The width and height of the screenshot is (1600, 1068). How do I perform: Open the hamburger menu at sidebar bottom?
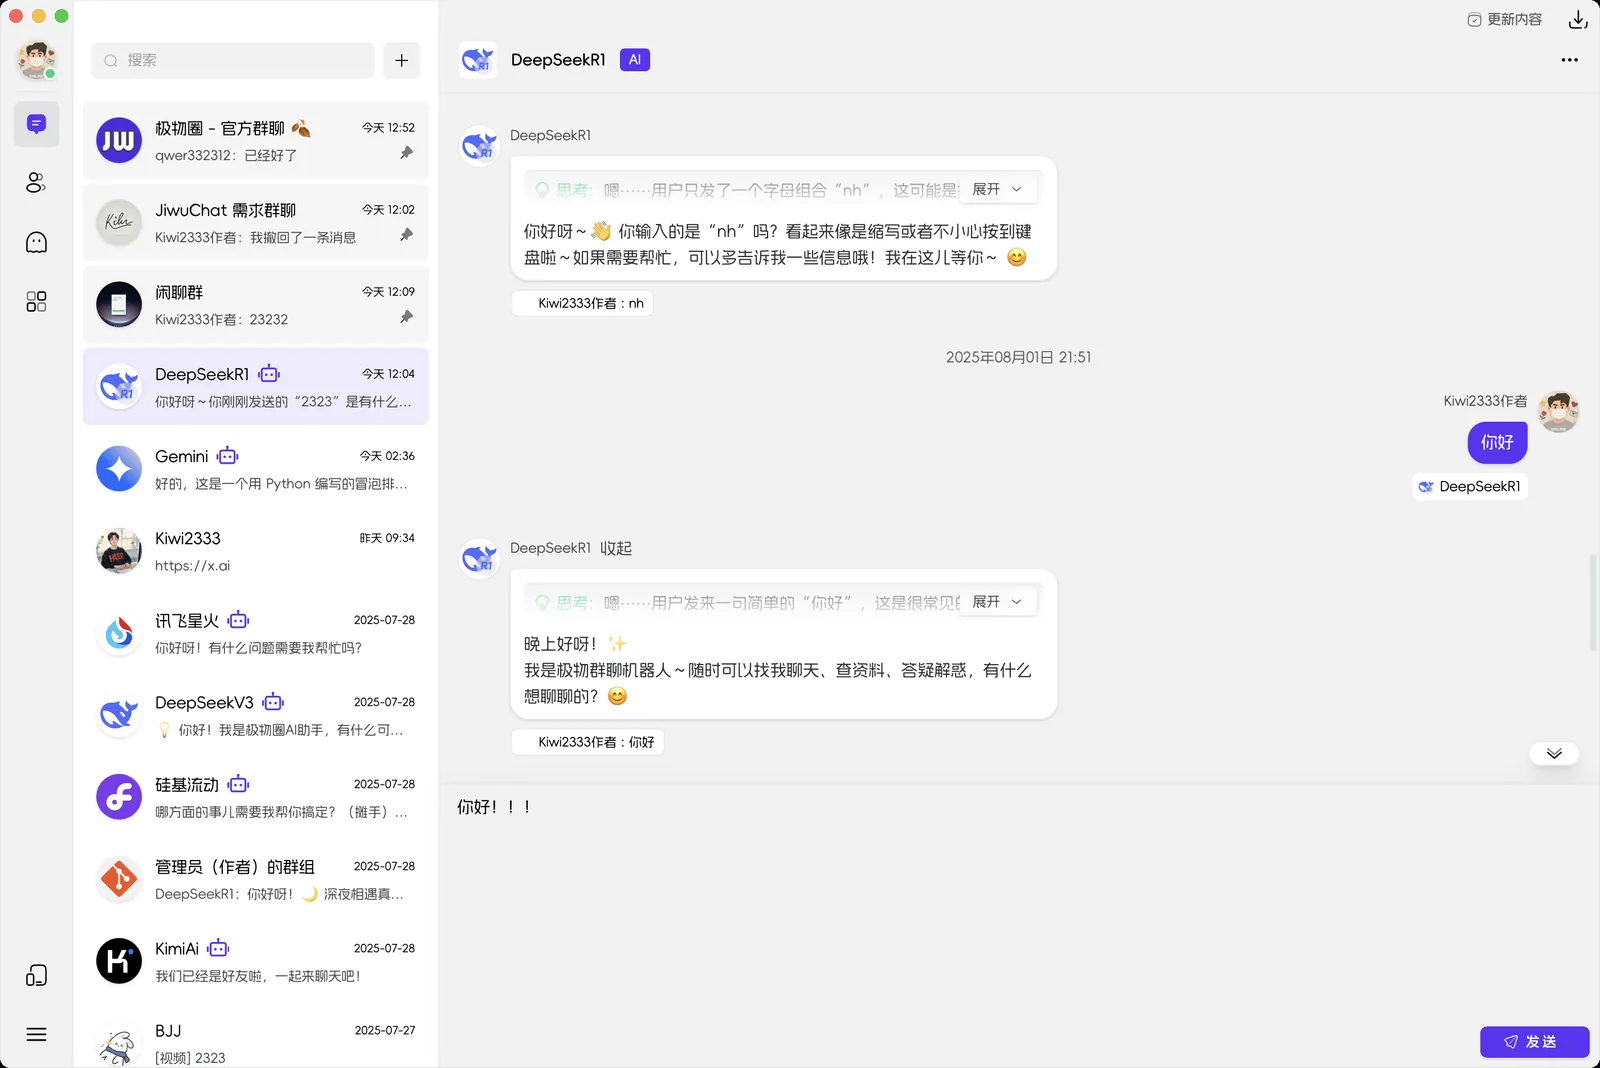[x=36, y=1034]
